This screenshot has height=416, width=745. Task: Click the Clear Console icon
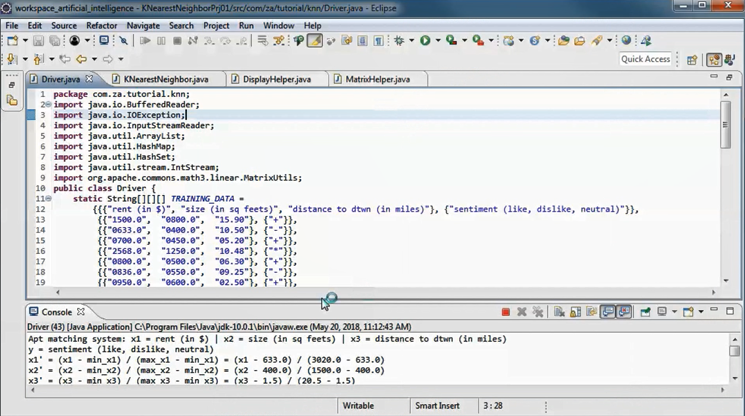point(560,312)
